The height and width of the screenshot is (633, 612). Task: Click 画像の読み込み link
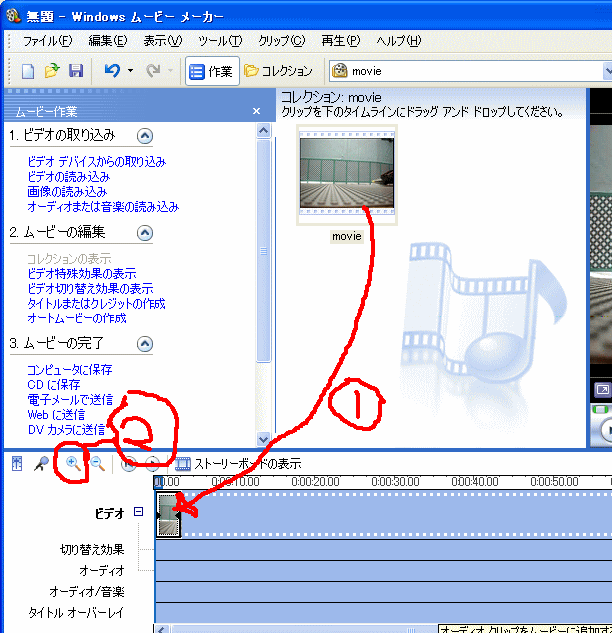coord(67,192)
